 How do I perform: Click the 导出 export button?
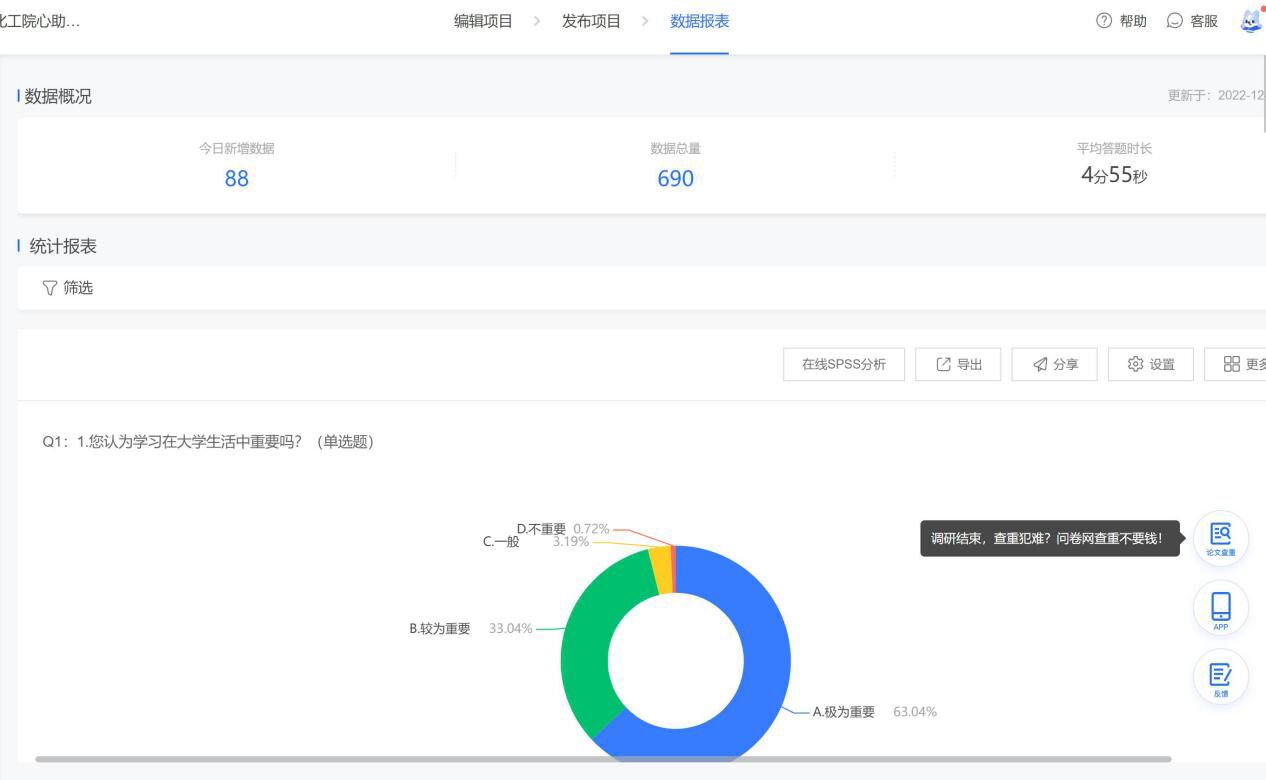[x=958, y=365]
